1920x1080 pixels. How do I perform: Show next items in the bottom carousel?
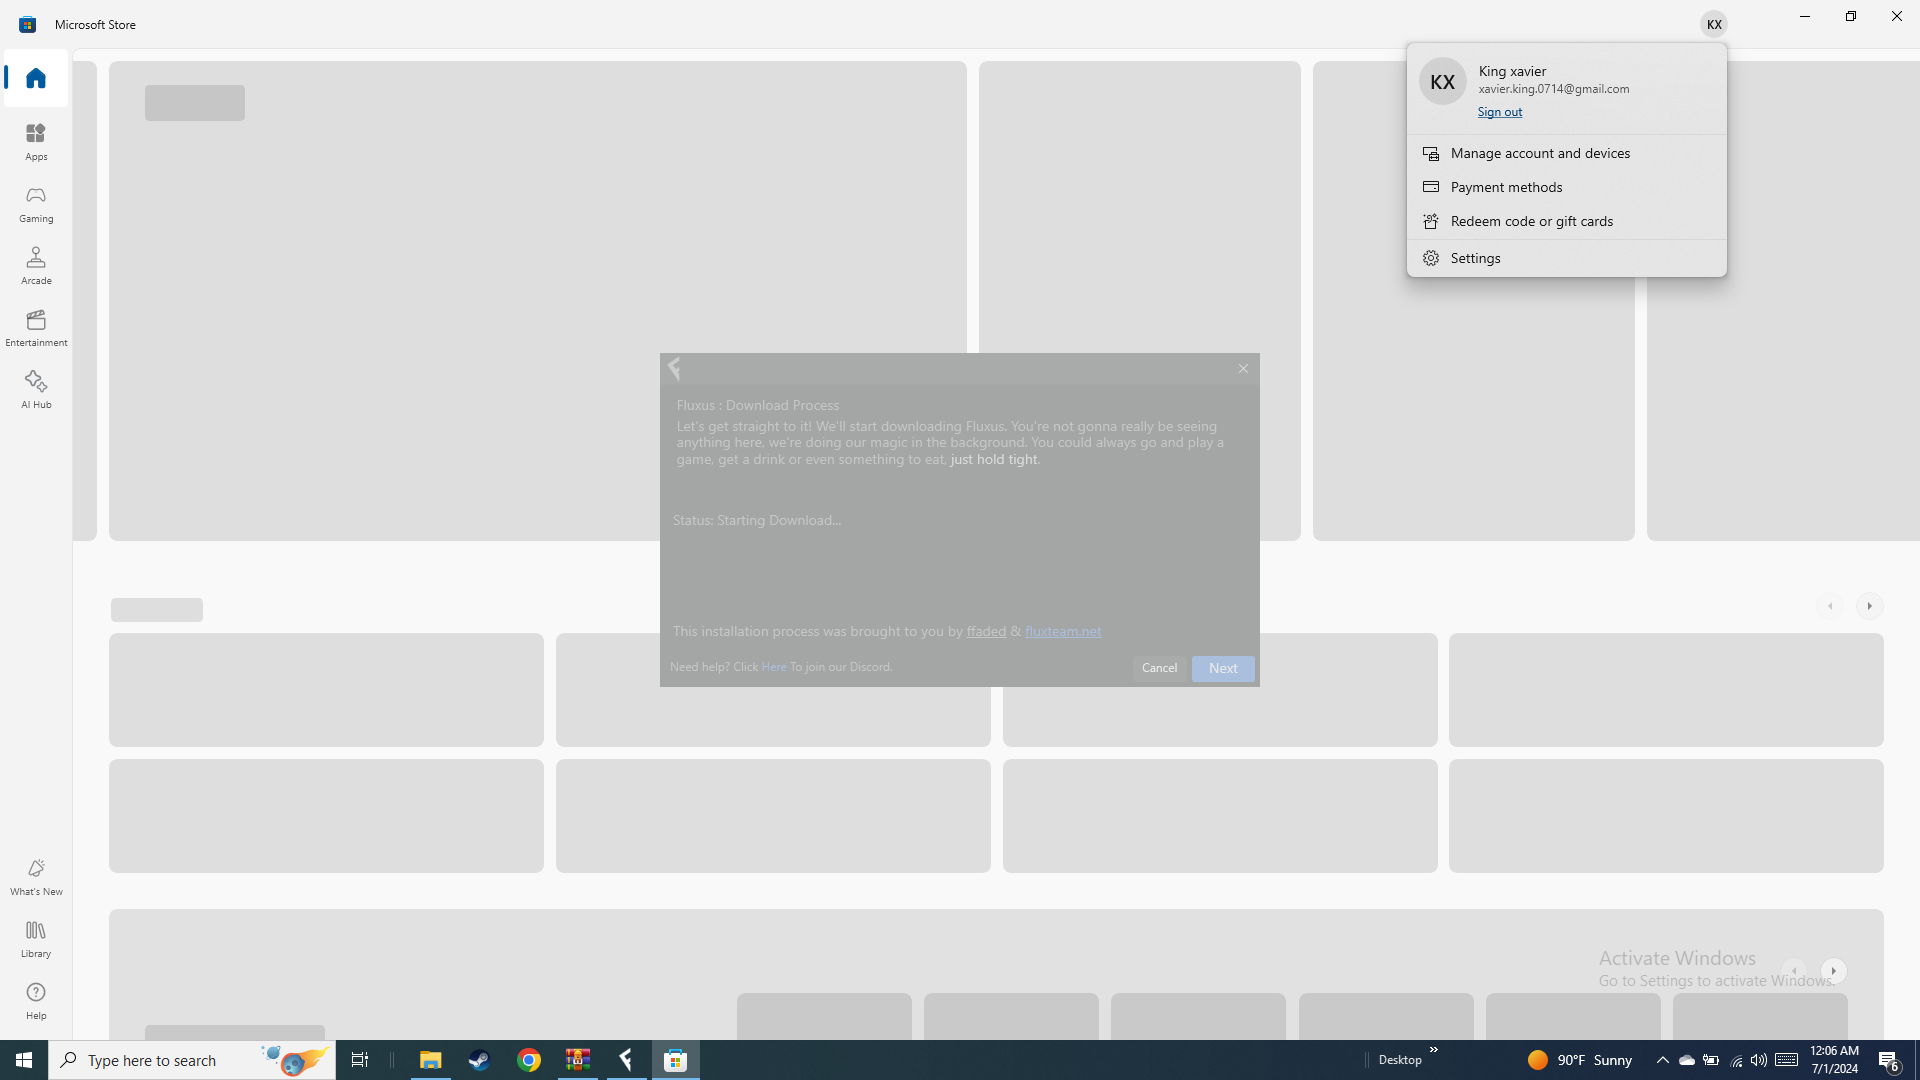tap(1833, 971)
